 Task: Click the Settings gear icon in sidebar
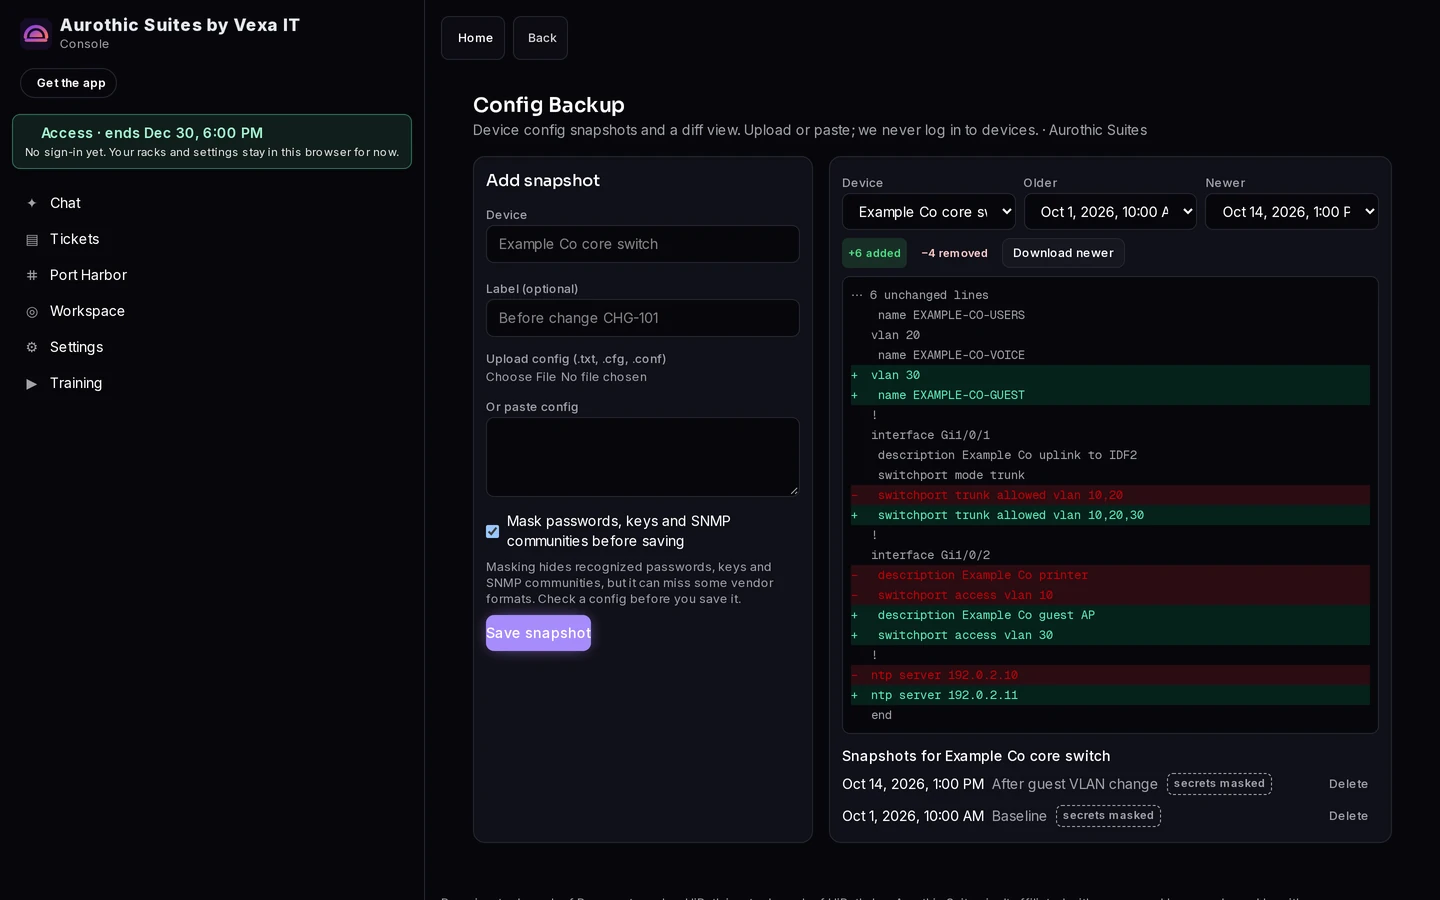tap(32, 347)
